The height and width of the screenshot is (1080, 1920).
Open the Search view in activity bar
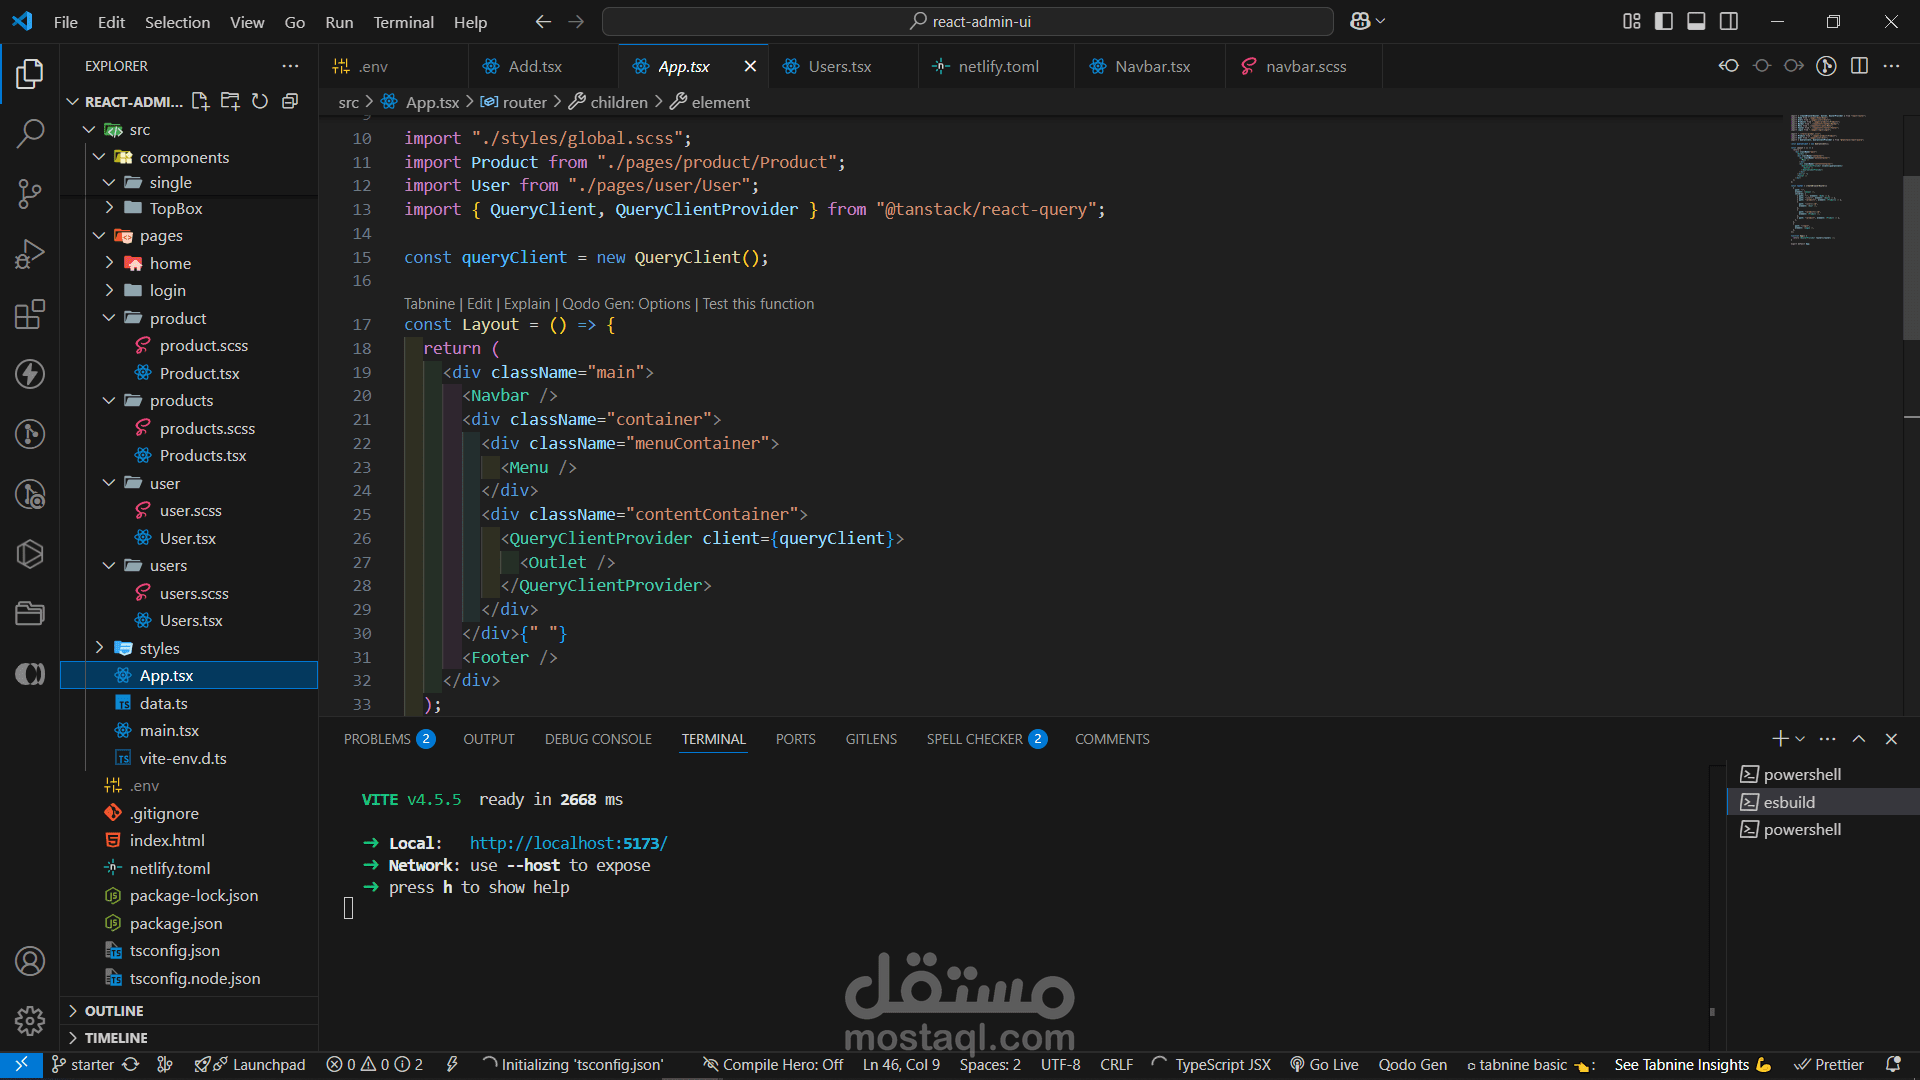pyautogui.click(x=30, y=133)
